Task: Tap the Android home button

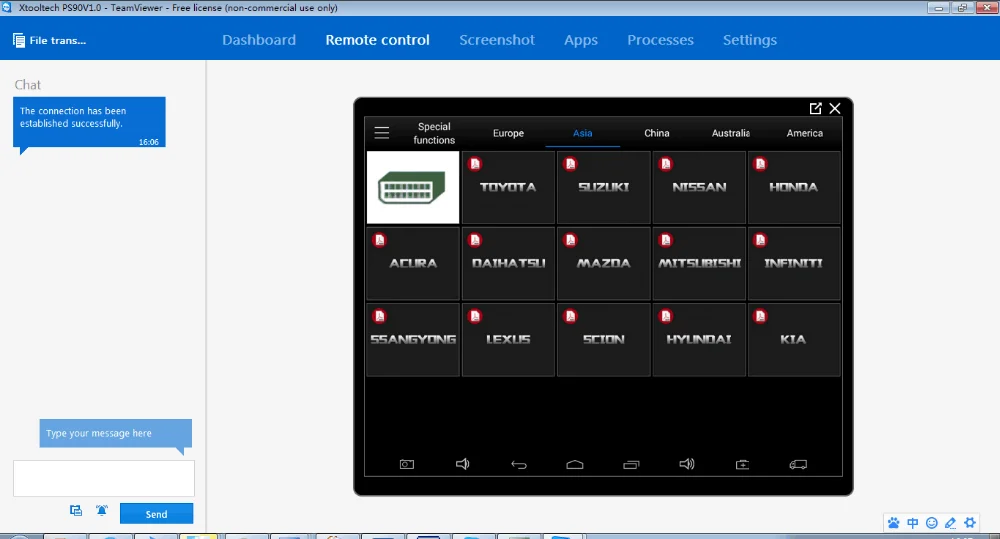Action: (575, 464)
